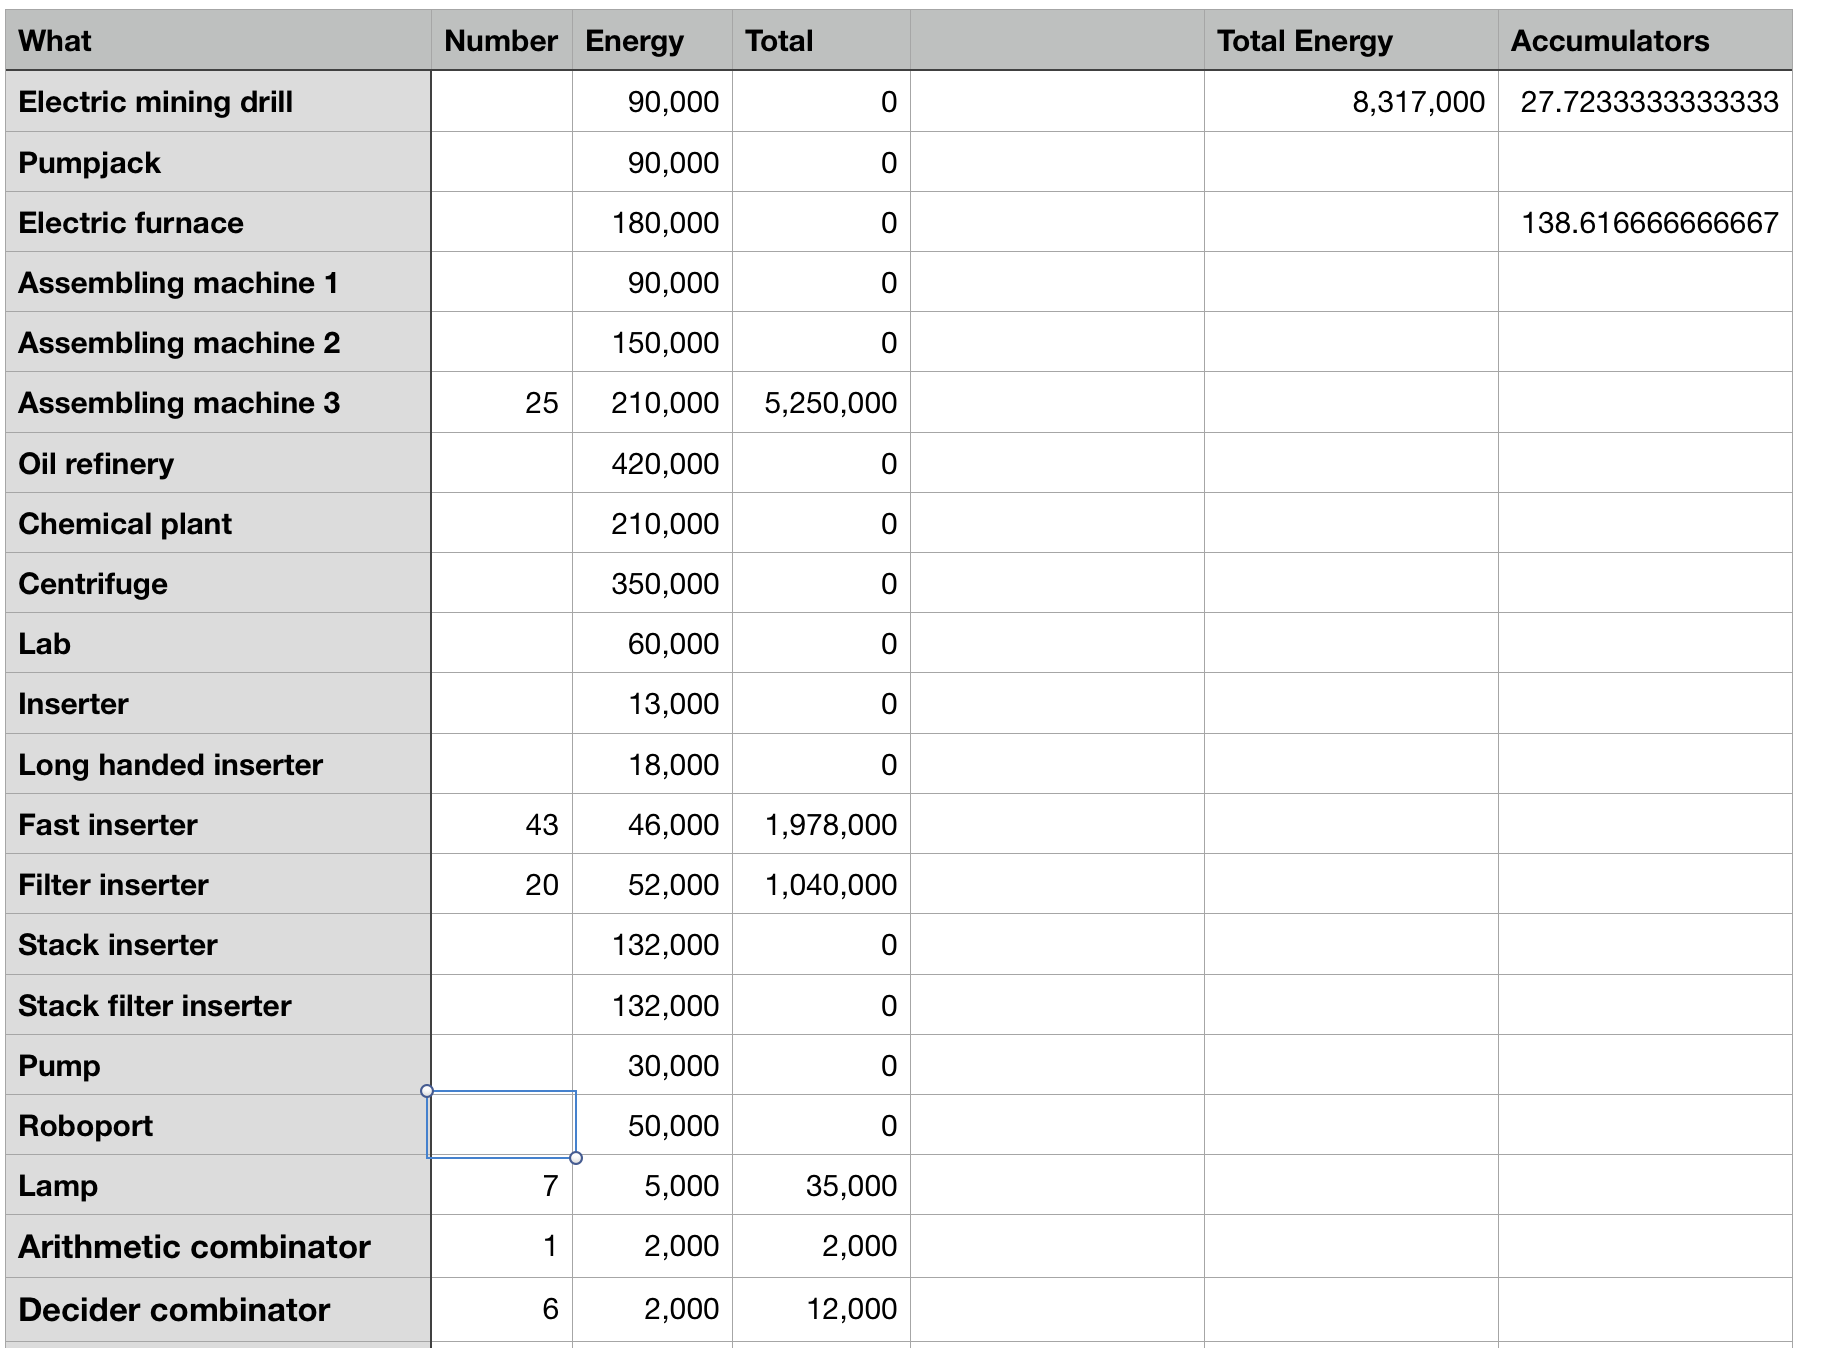This screenshot has width=1828, height=1348.
Task: Select the 'Stack inserter' row label
Action: tap(218, 944)
